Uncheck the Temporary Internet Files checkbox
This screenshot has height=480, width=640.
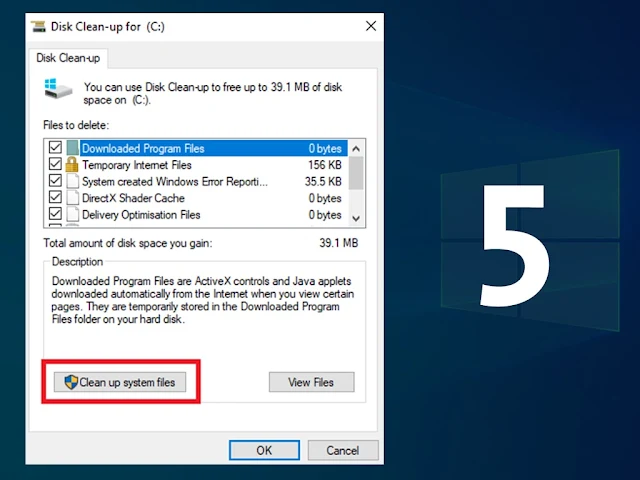point(55,164)
